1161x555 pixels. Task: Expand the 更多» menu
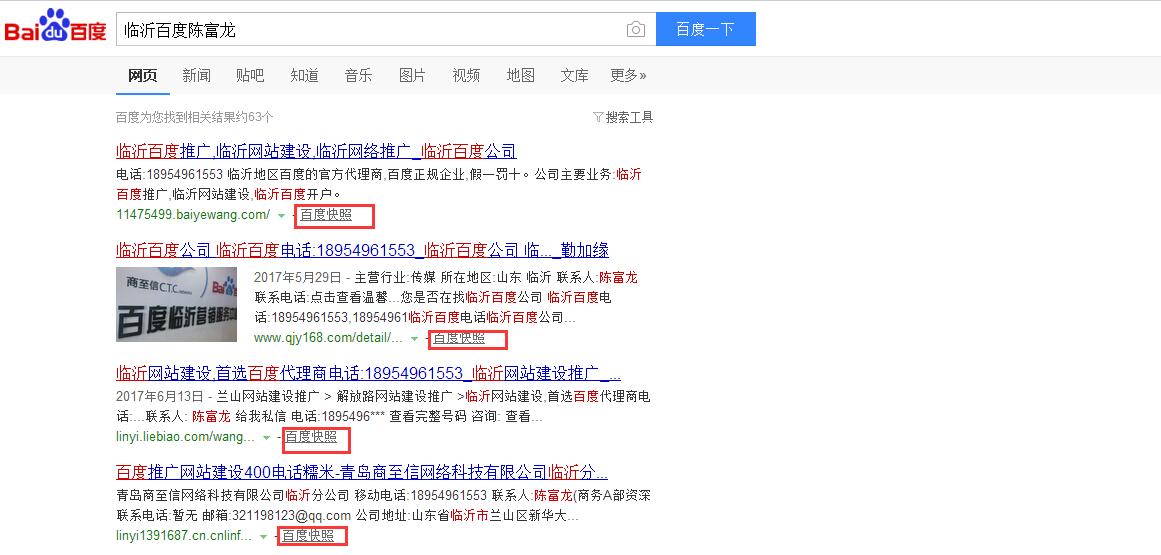(x=628, y=75)
